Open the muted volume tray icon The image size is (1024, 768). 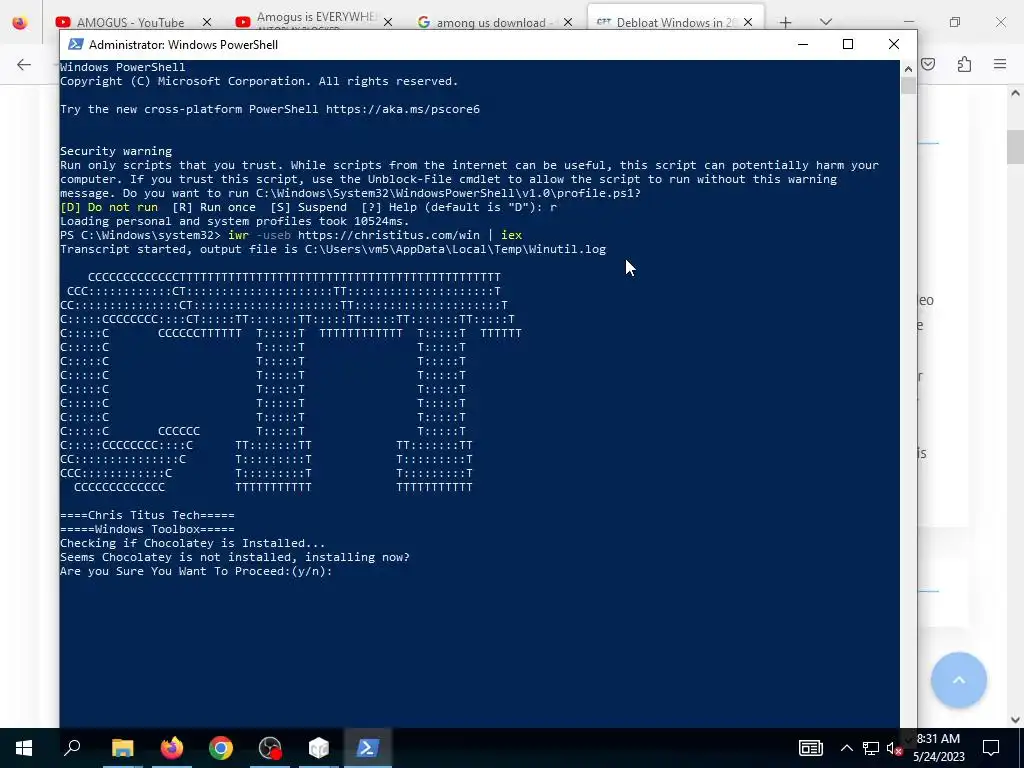pos(895,748)
